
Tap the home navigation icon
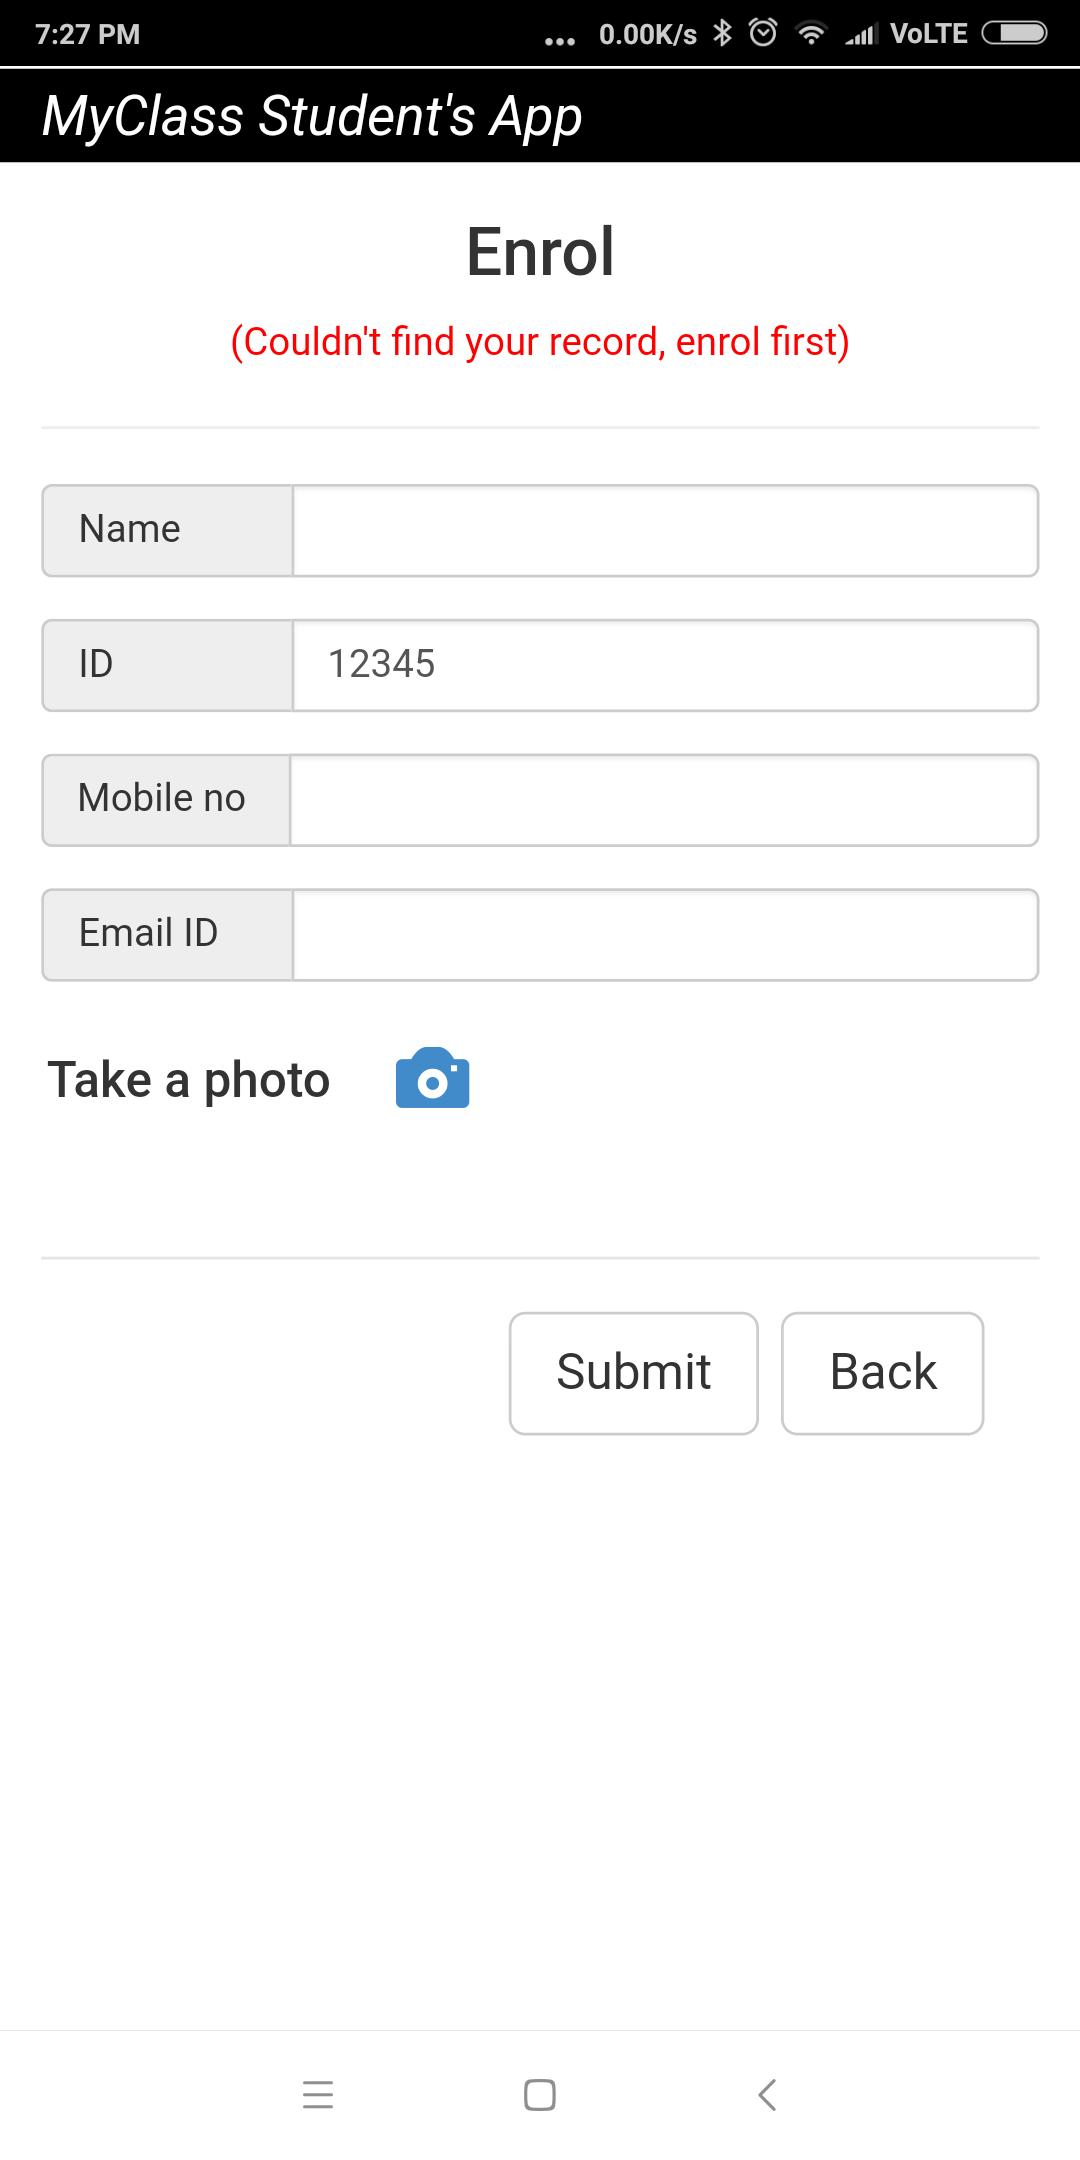point(539,2094)
